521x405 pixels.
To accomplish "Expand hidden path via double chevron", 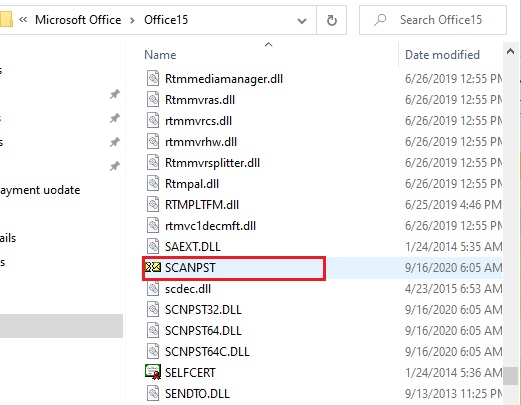I will tap(23, 20).
